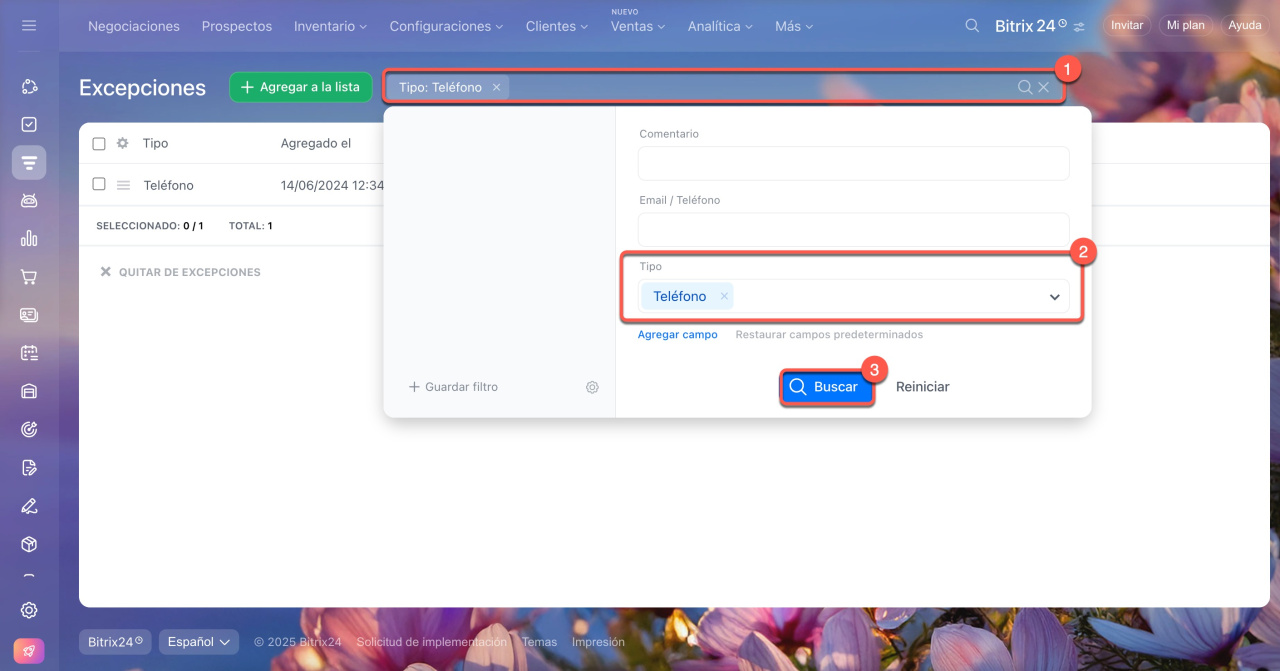The height and width of the screenshot is (671, 1280).
Task: Open sidebar settings gear at bottom
Action: [29, 610]
